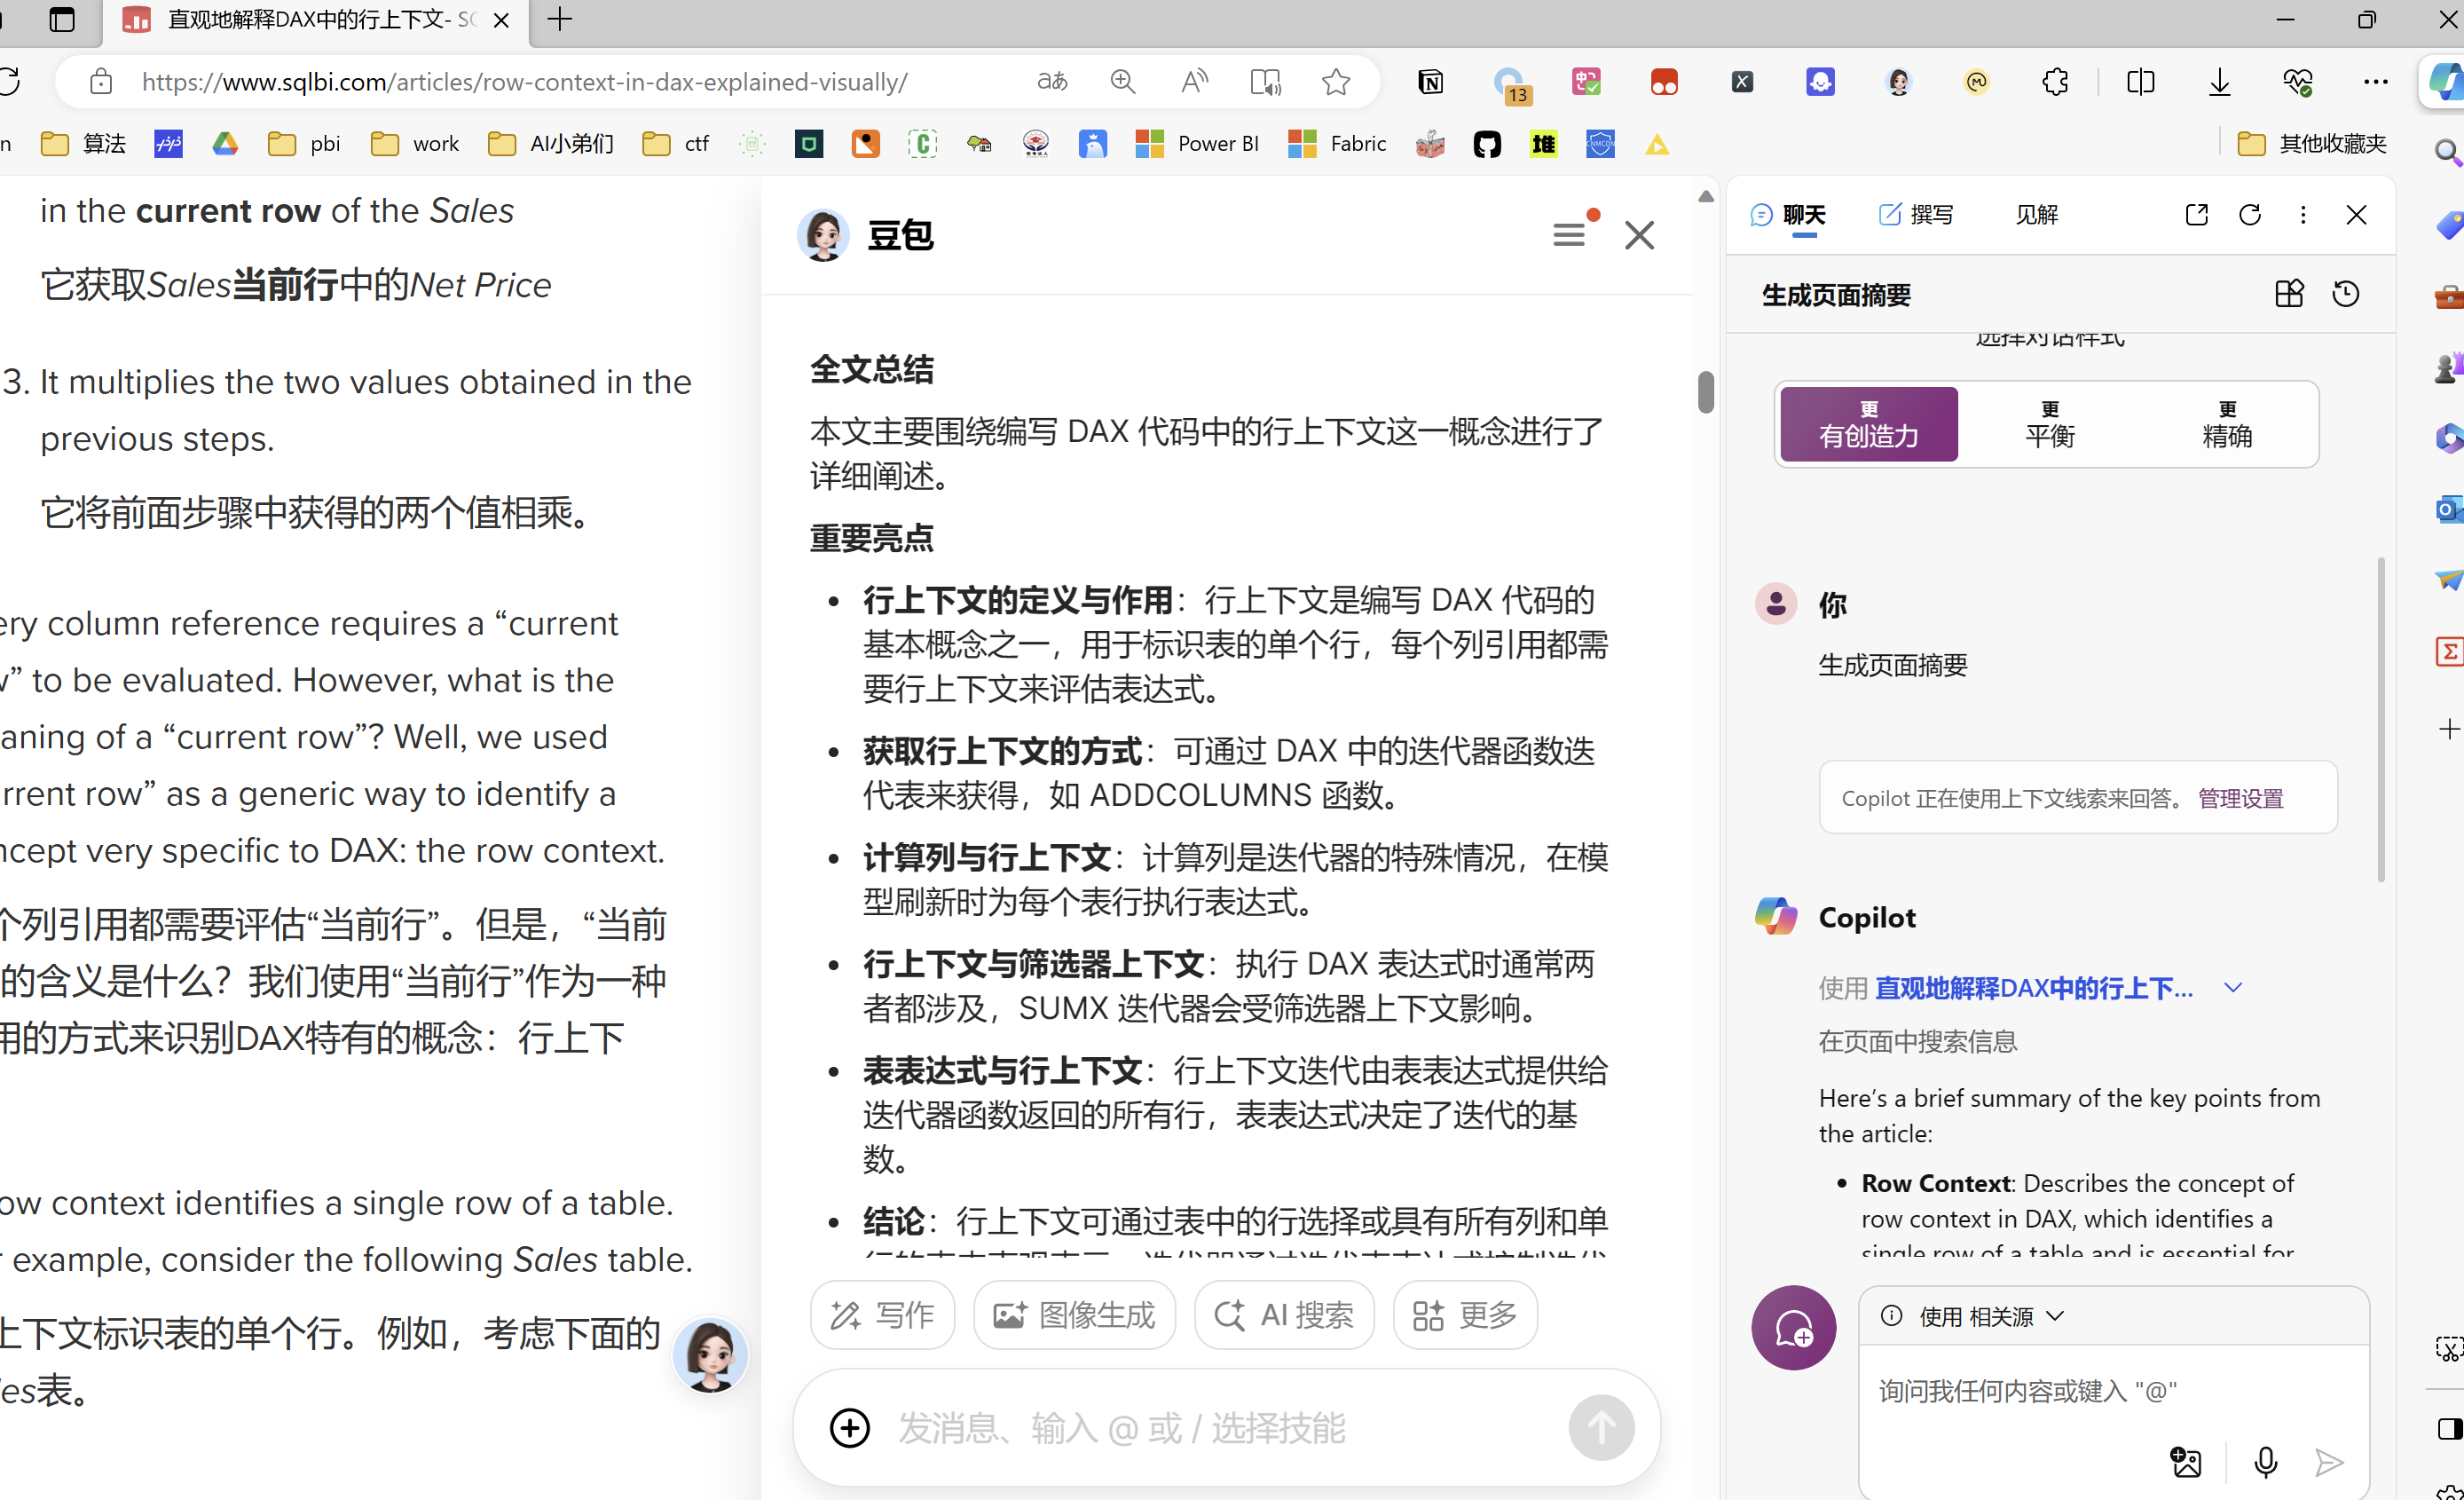Start new topic with purple Copilot button
The width and height of the screenshot is (2464, 1500).
(x=1794, y=1328)
